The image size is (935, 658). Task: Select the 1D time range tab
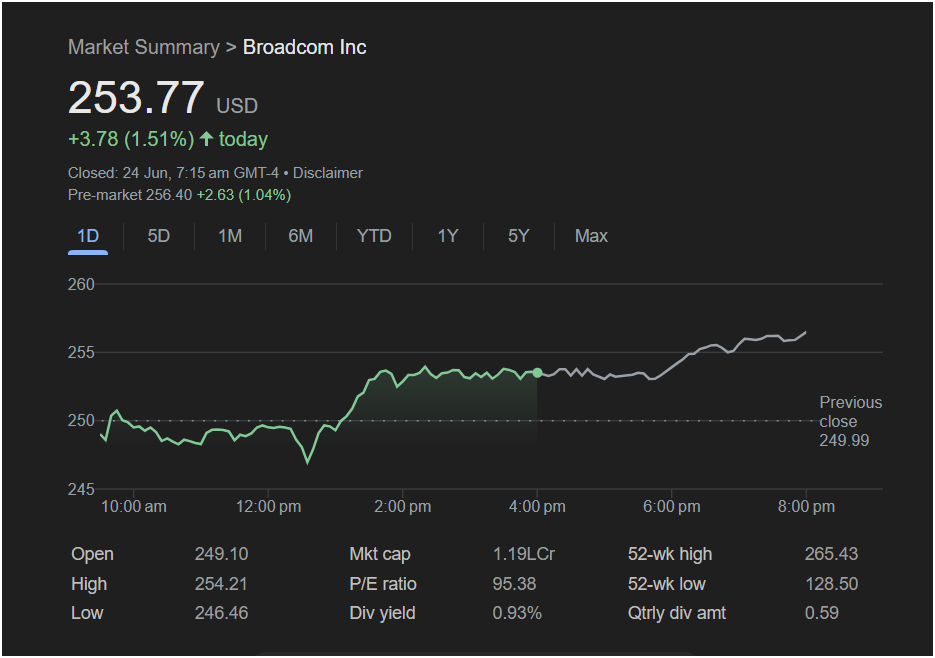point(88,236)
